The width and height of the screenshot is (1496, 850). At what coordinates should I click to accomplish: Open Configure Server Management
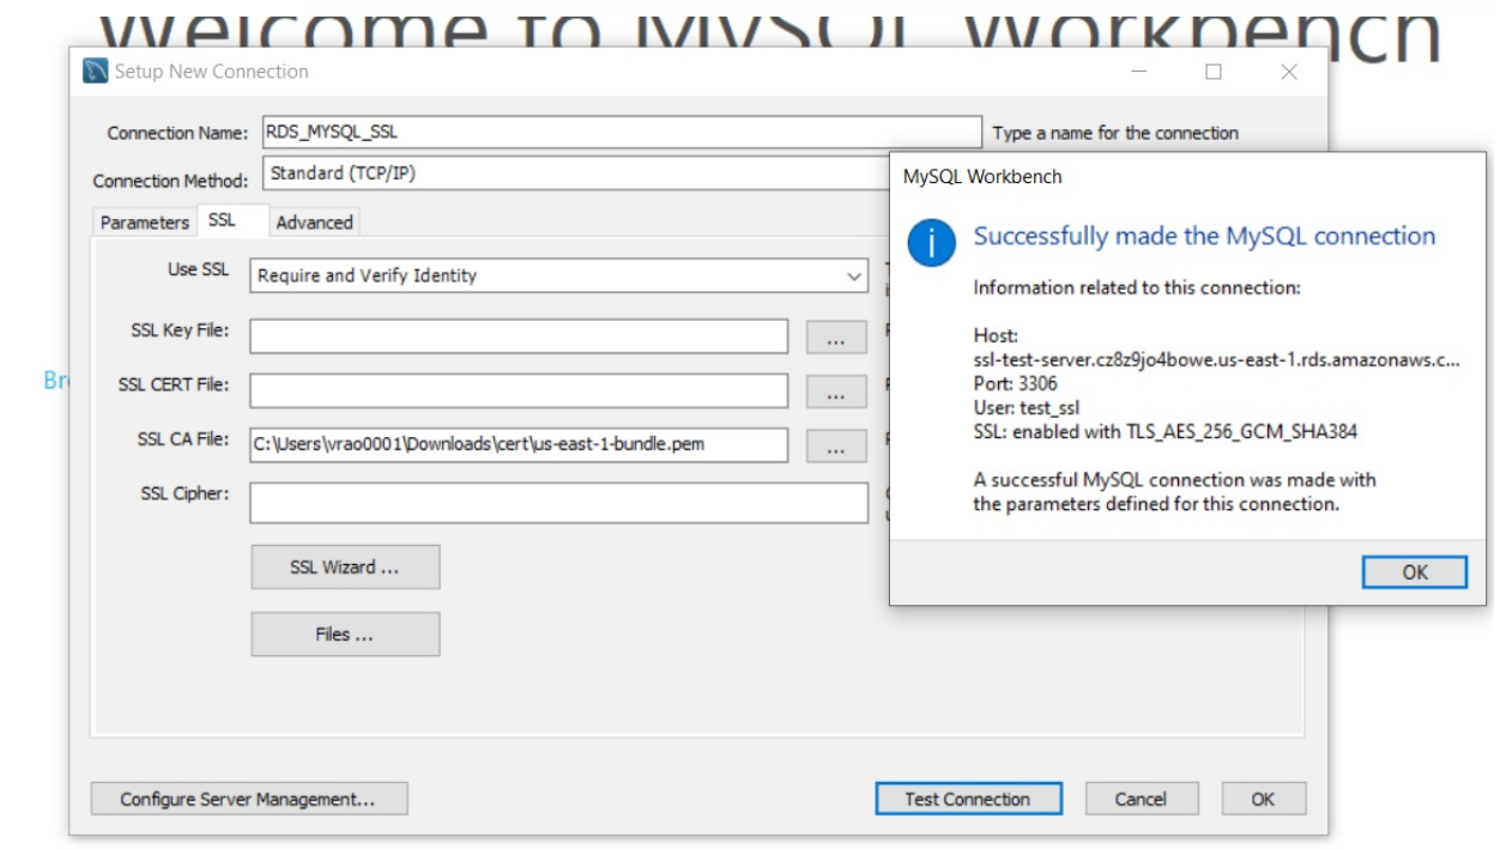coord(249,799)
